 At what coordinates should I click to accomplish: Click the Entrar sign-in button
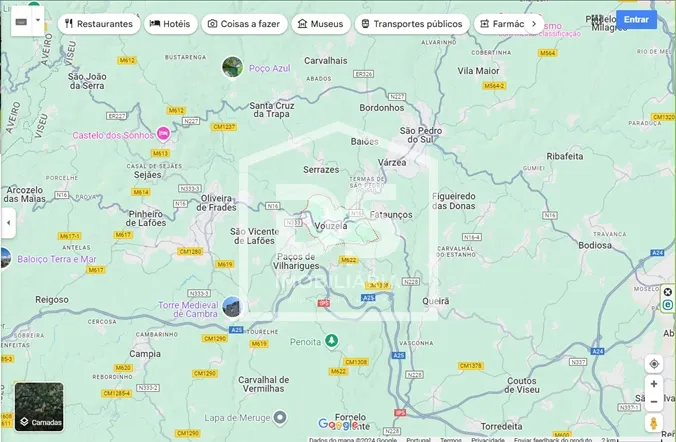tap(636, 19)
